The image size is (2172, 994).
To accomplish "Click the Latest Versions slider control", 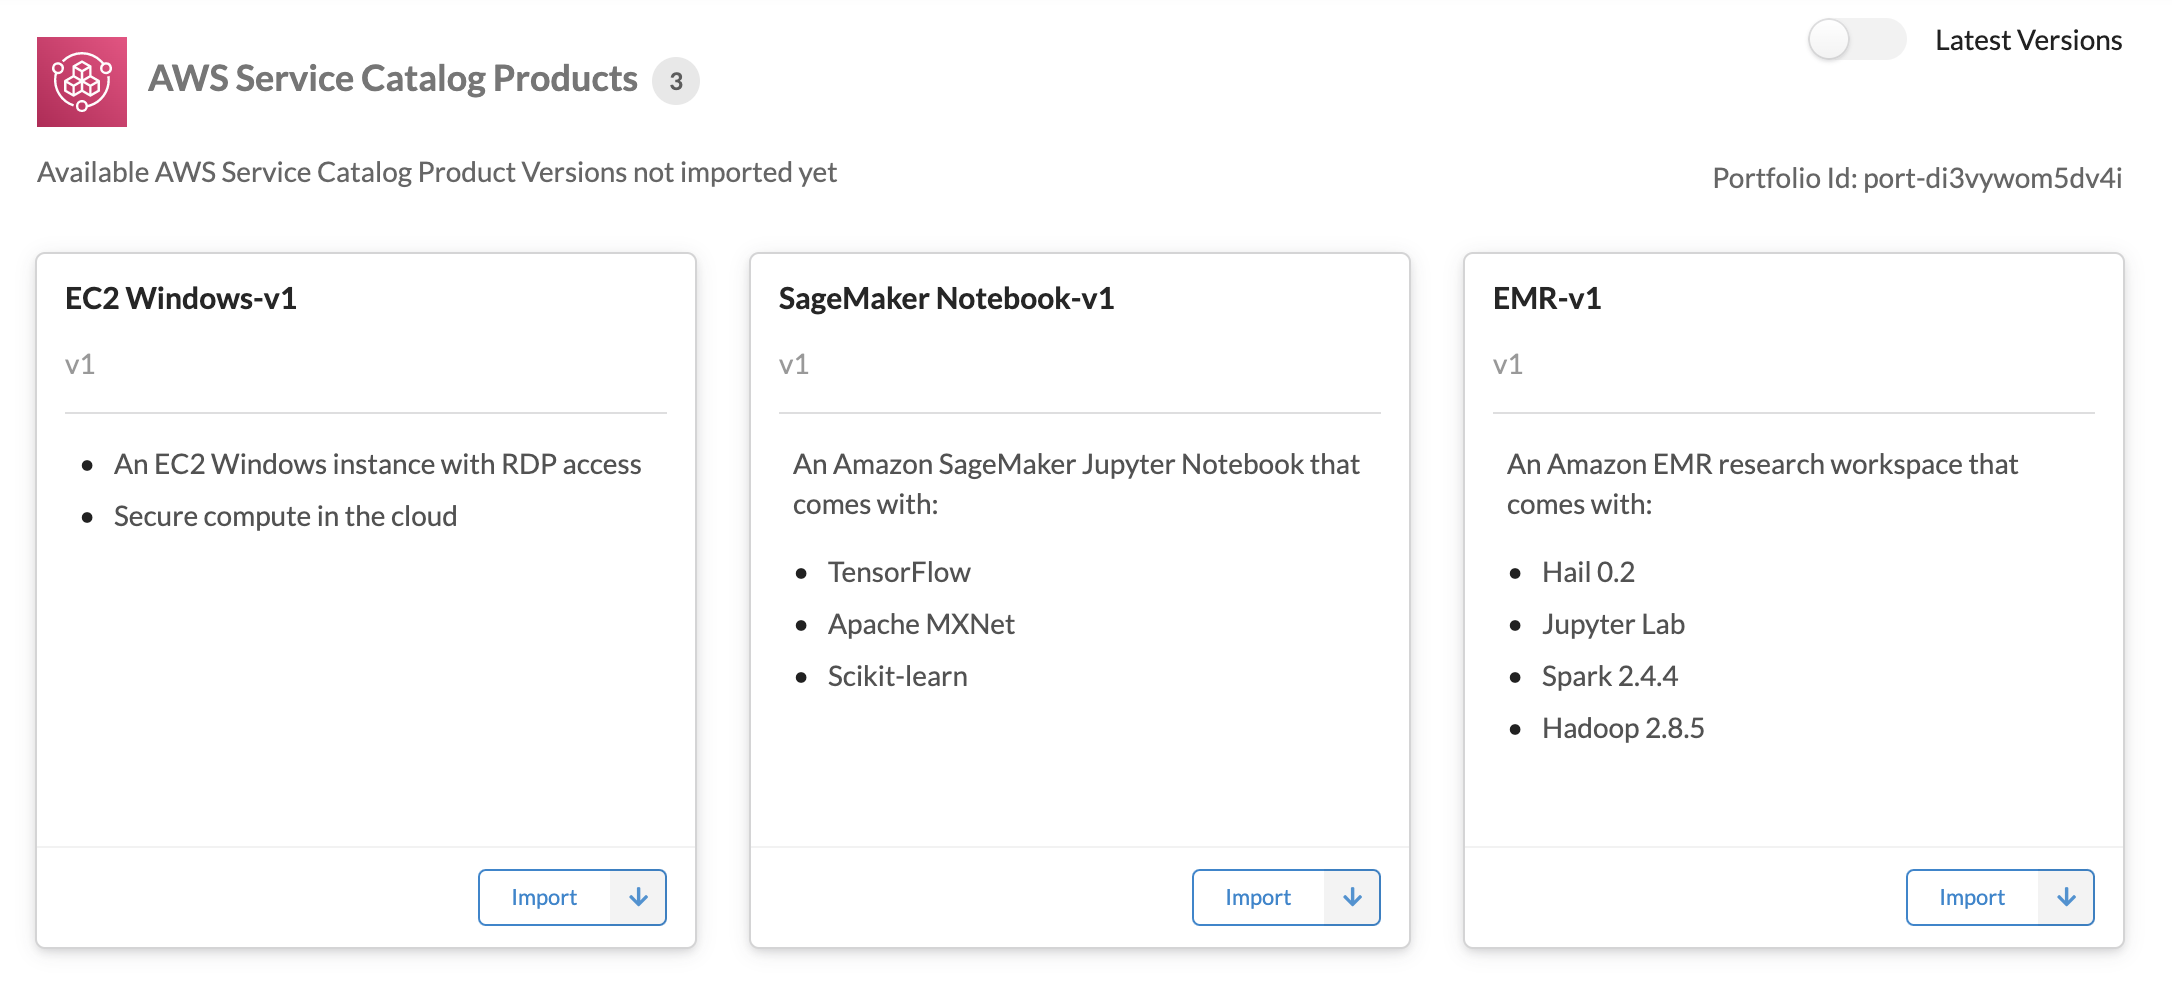I will tap(1856, 39).
